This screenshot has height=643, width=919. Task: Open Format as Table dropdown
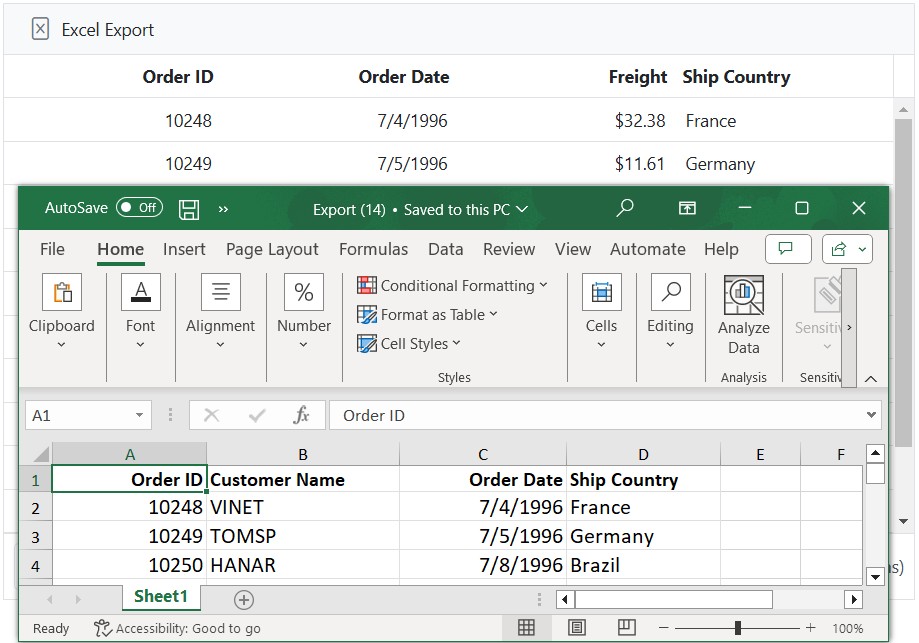coord(427,315)
